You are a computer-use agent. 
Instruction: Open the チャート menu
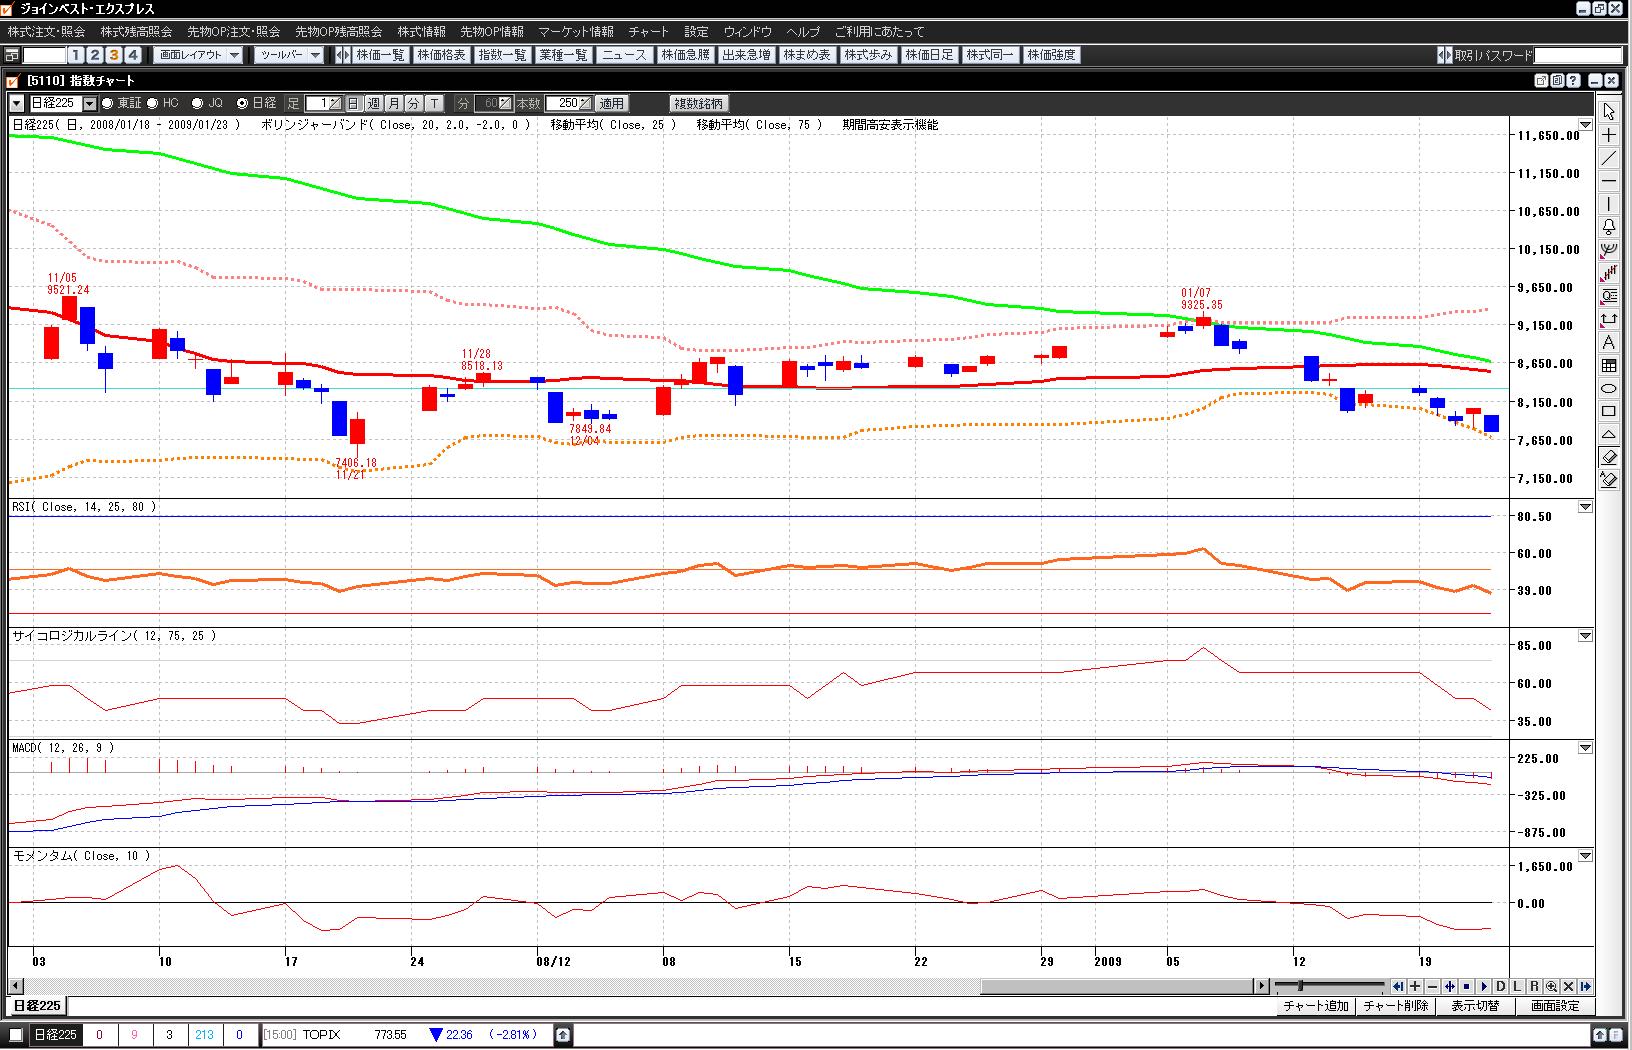tap(649, 32)
